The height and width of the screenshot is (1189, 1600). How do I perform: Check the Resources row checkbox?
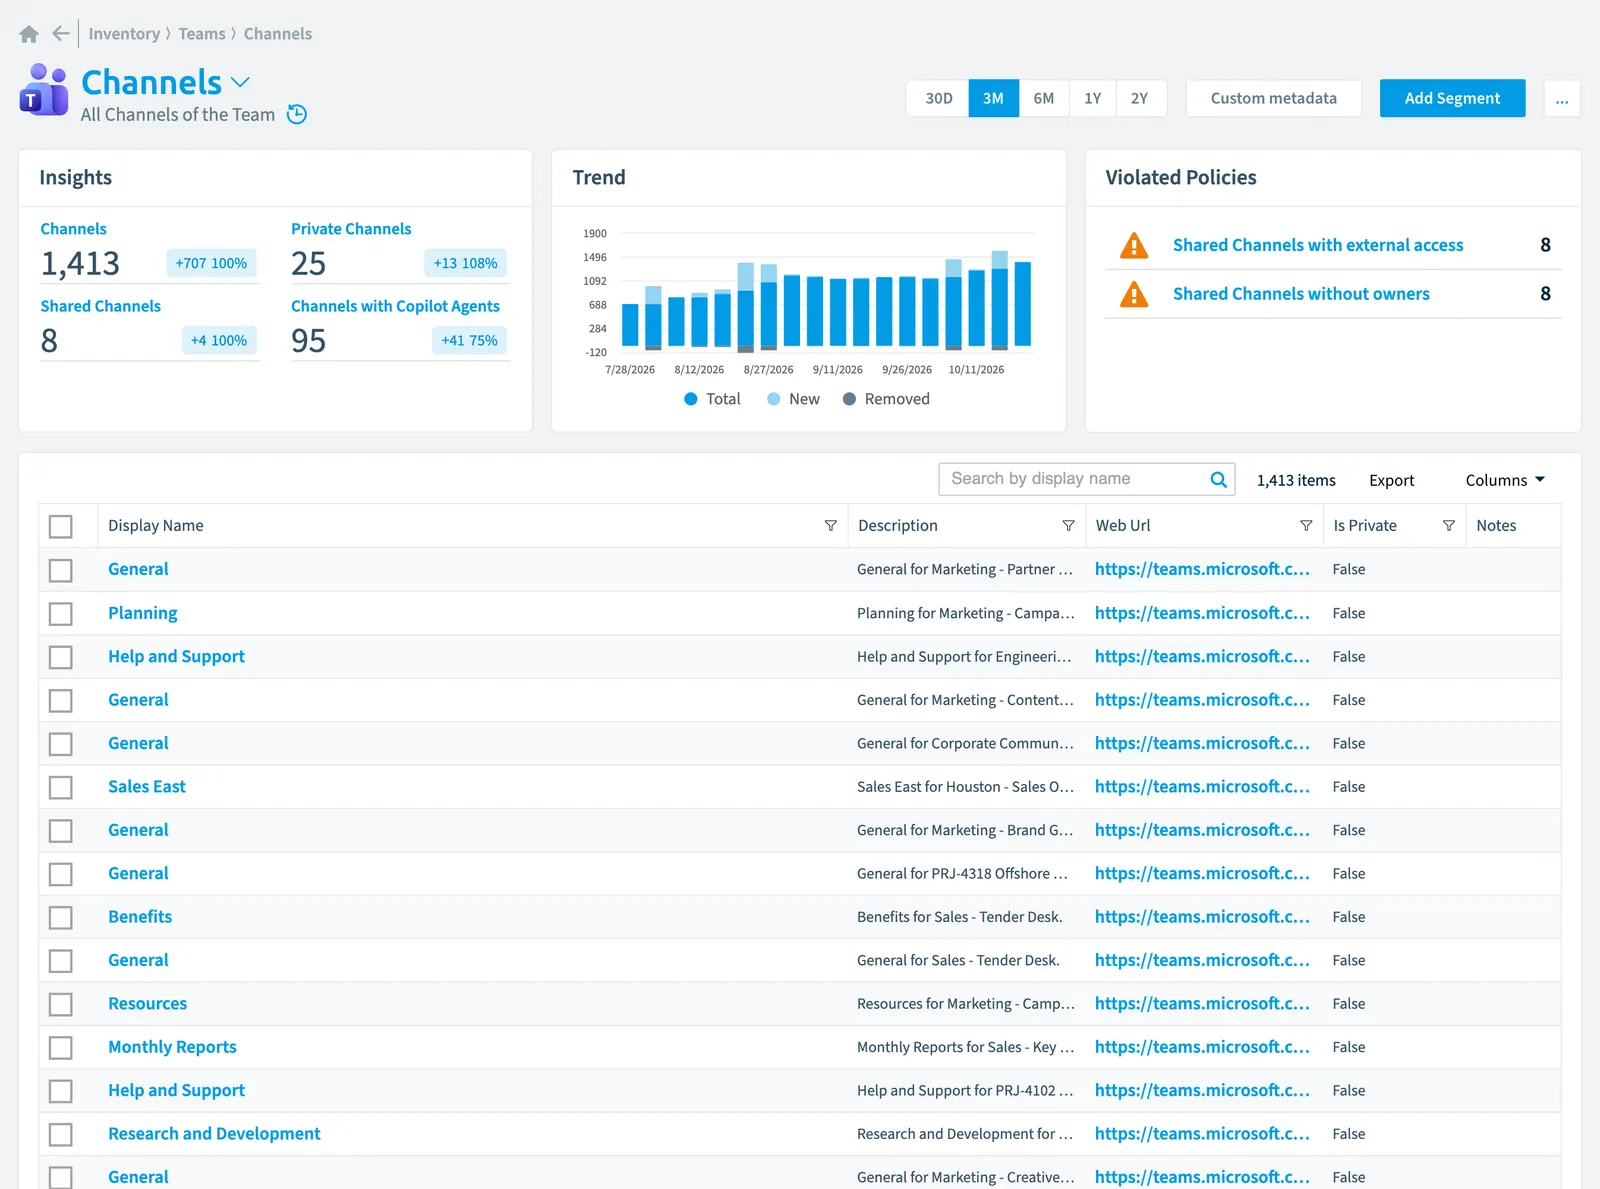point(61,1004)
